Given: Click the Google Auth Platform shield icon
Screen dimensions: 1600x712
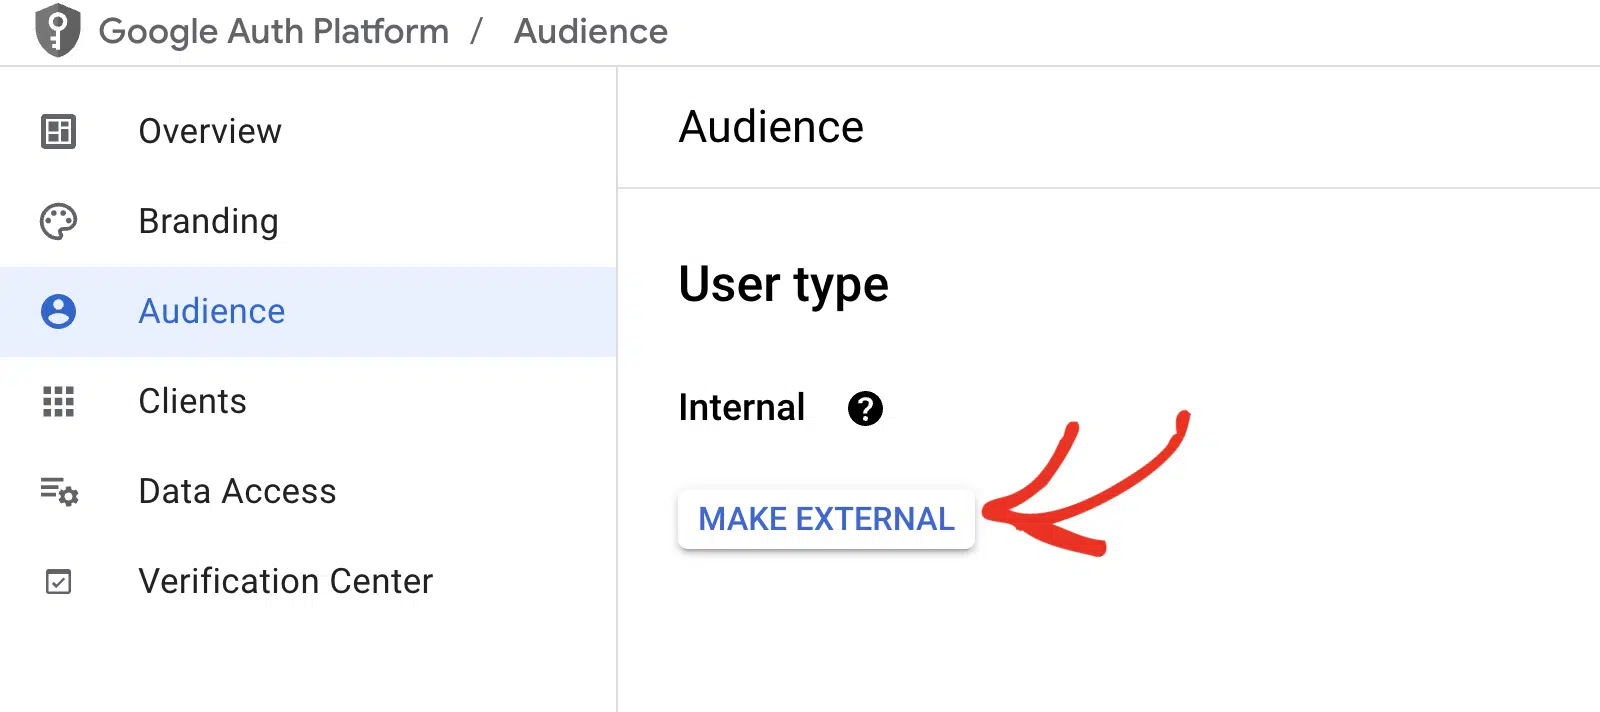Looking at the screenshot, I should coord(57,31).
